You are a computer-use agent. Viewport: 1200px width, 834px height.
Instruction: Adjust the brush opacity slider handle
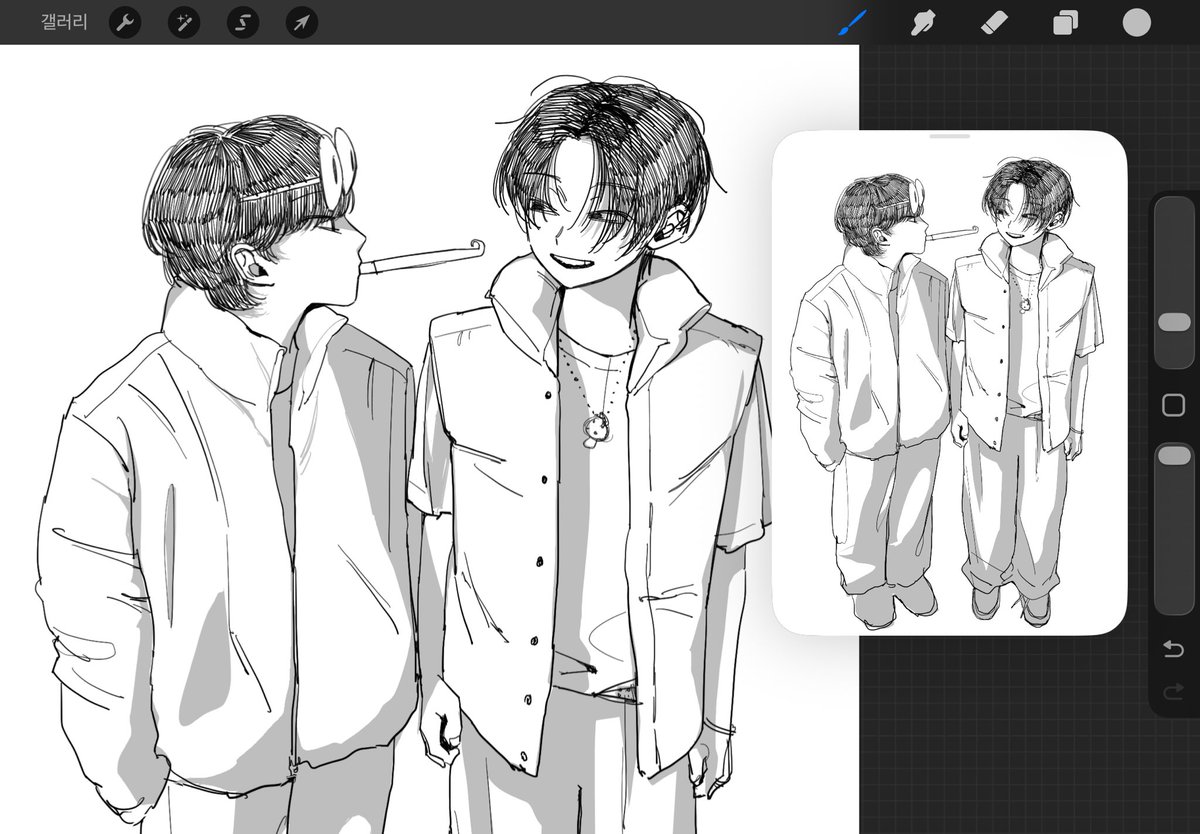(1173, 455)
